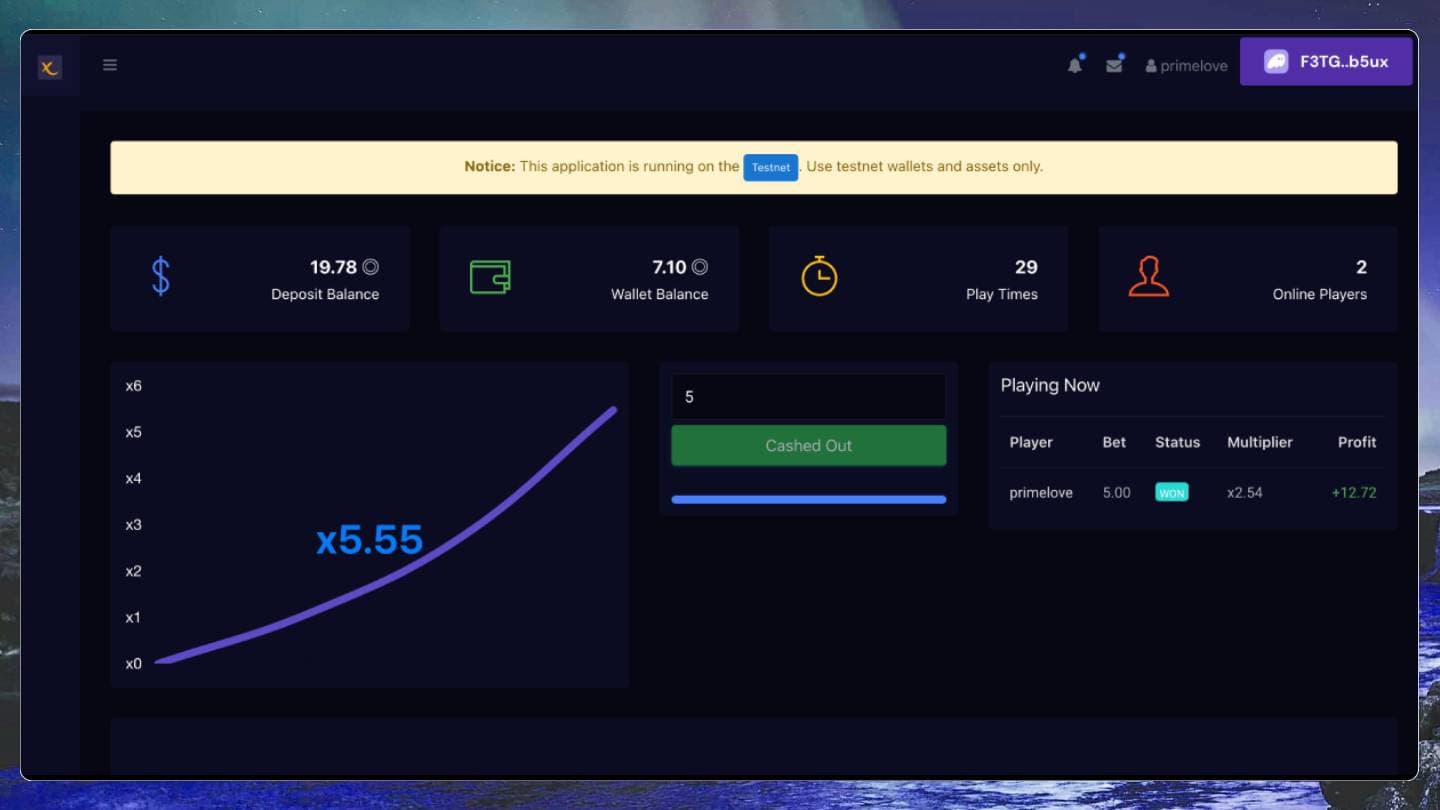Click the F3TG..b5ux wallet button
The width and height of the screenshot is (1440, 810).
coord(1326,62)
